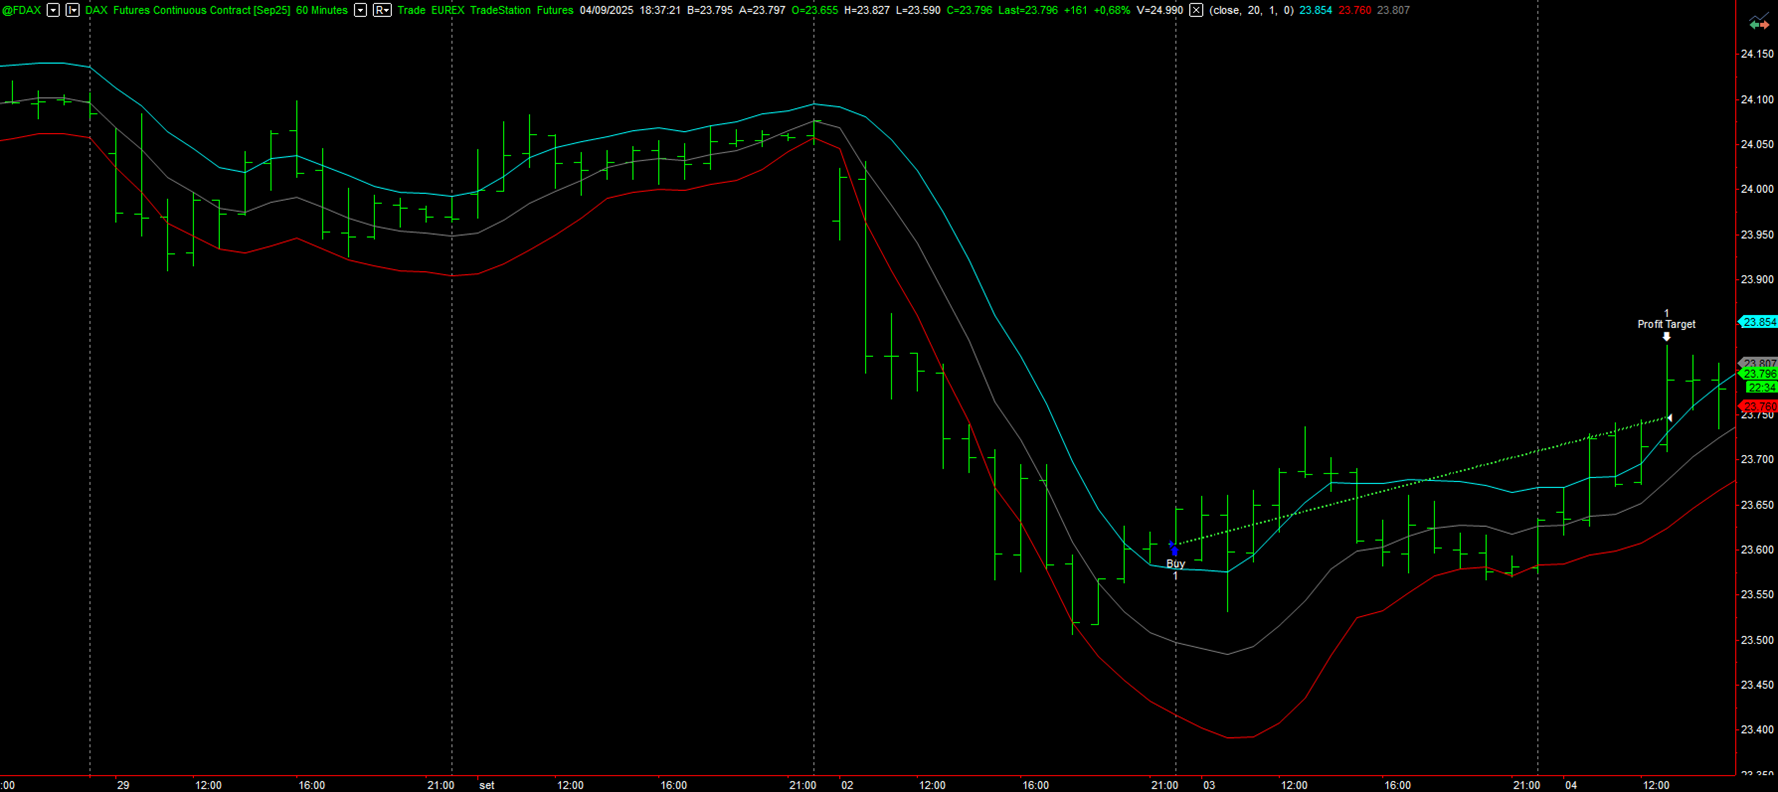Click the 60 Minutes interval text
Viewport: 1778px width, 792px height.
[321, 10]
